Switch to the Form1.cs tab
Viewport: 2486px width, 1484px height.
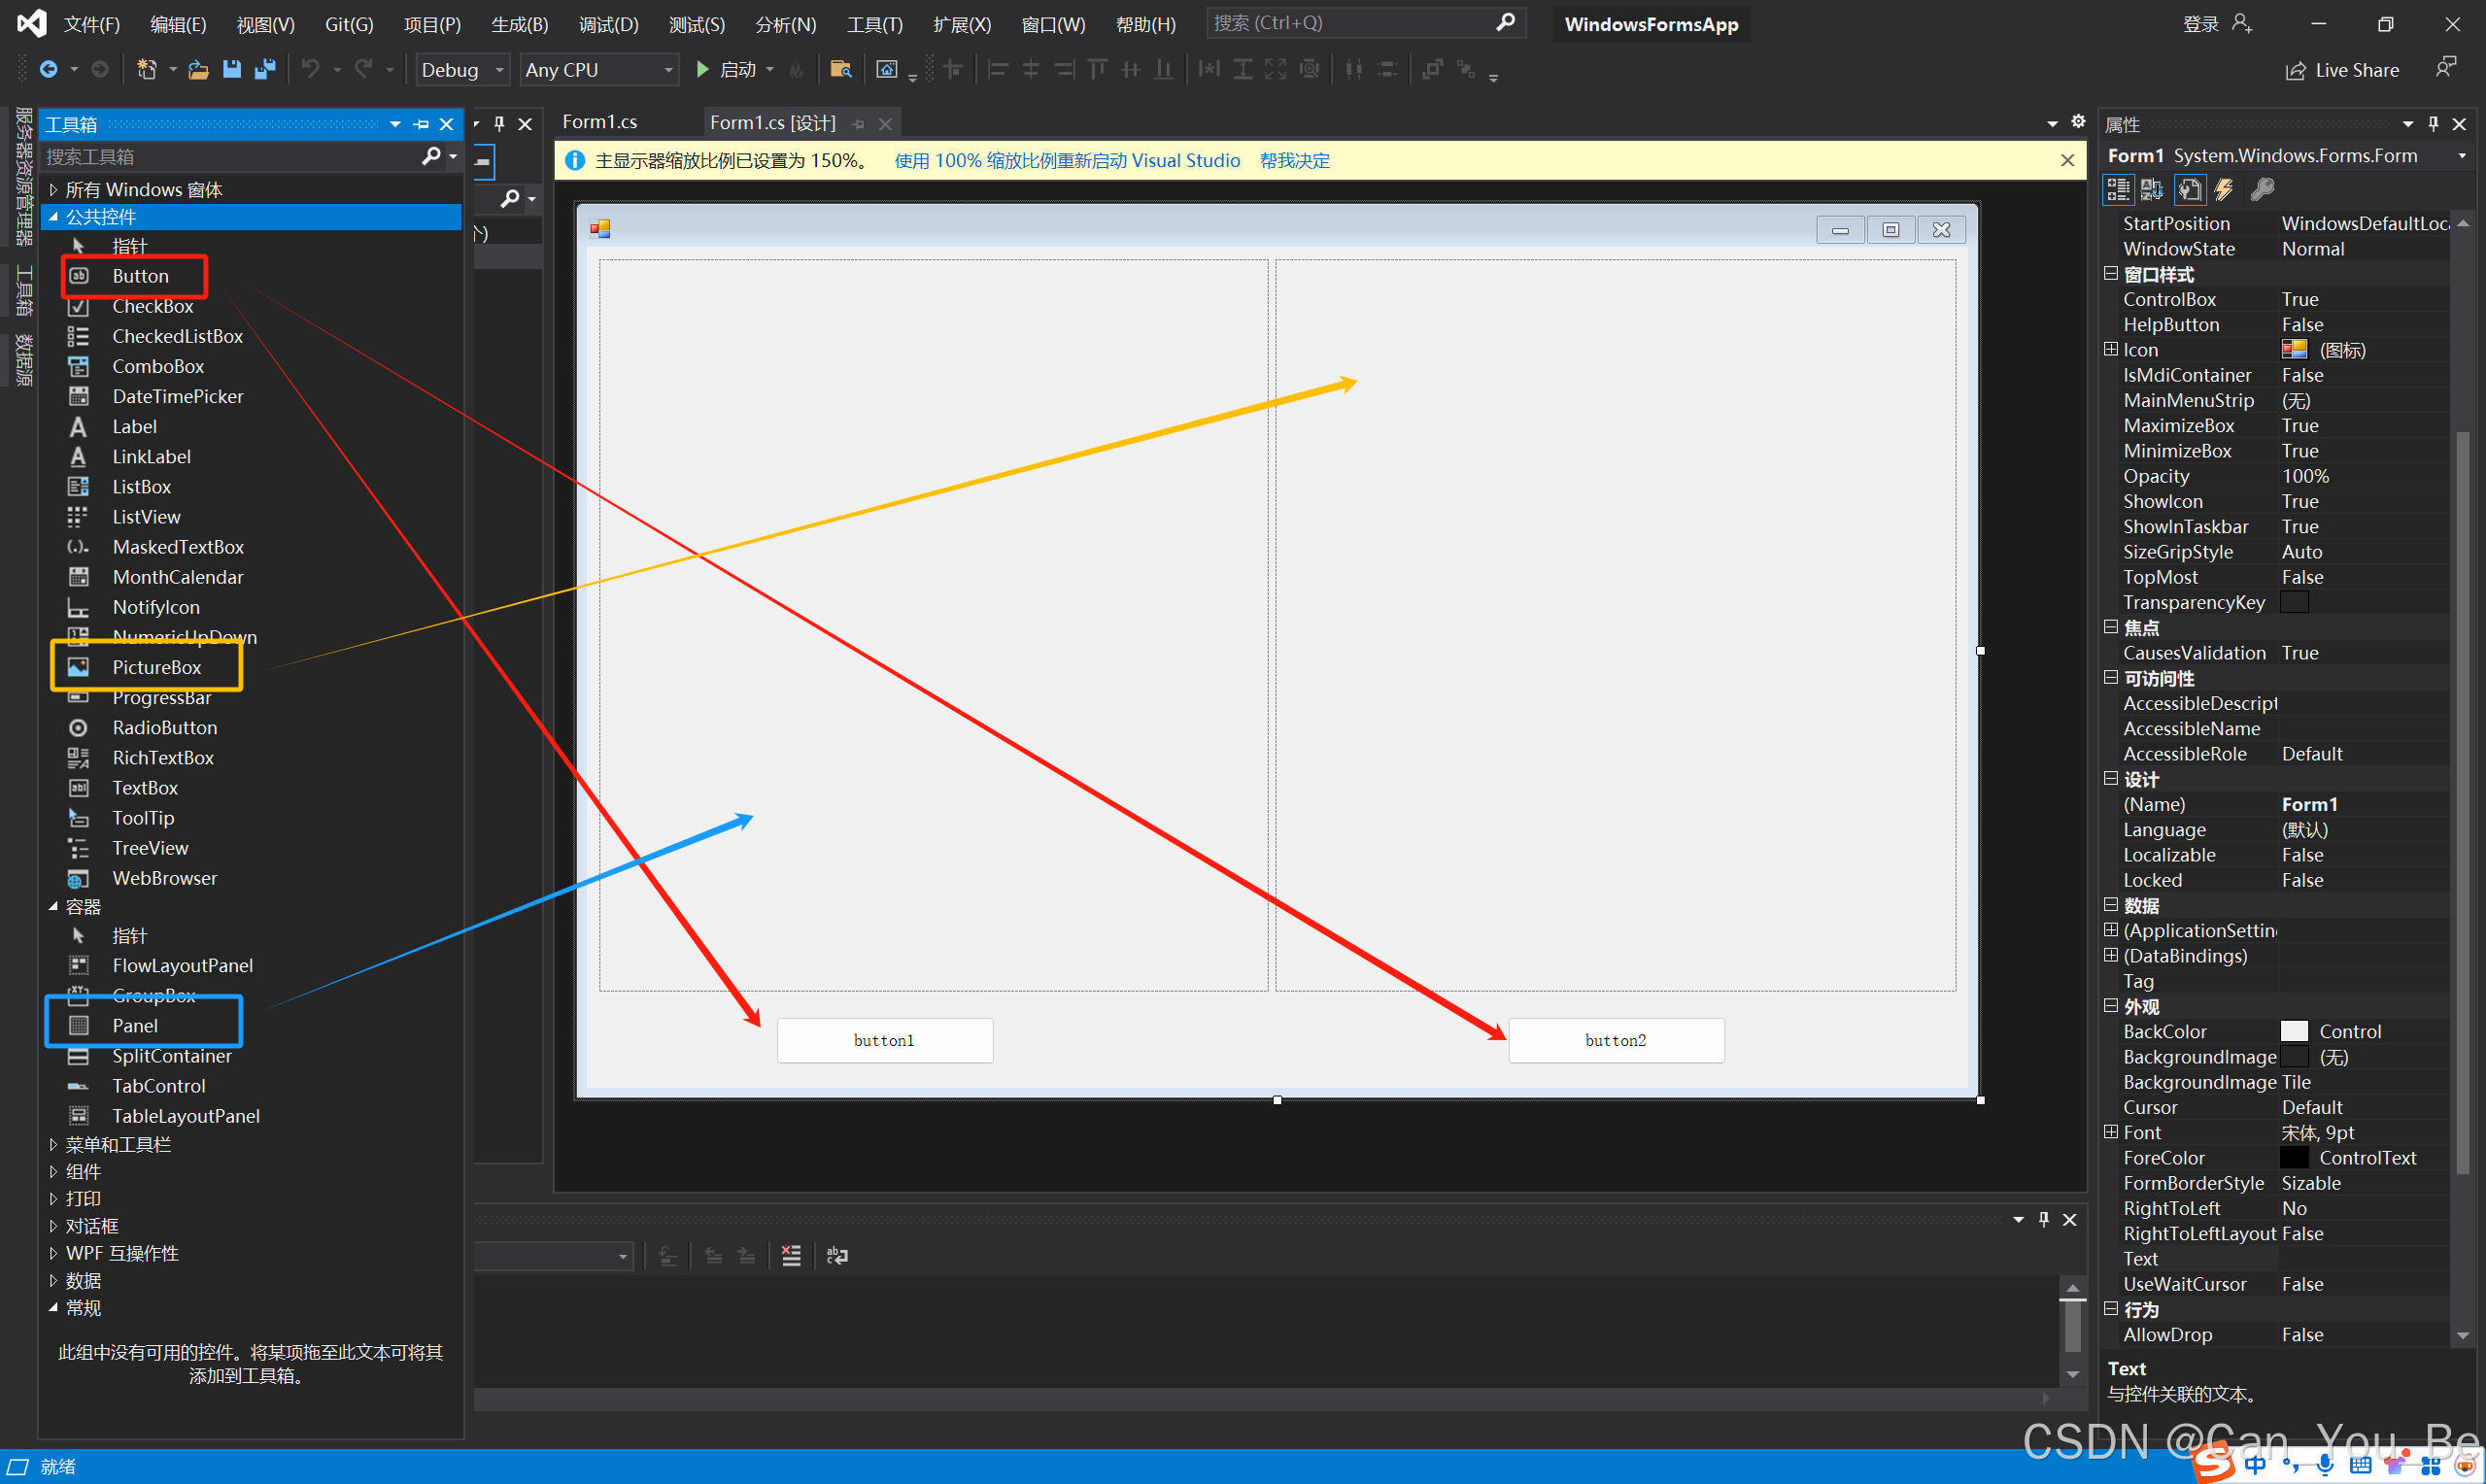[x=599, y=121]
